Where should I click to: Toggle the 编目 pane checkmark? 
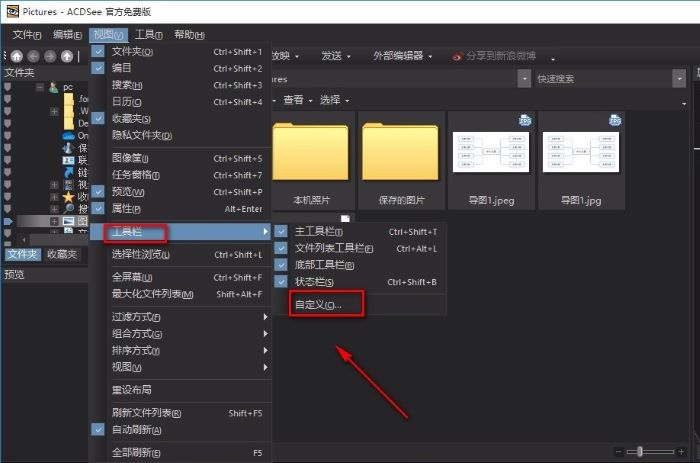point(98,68)
